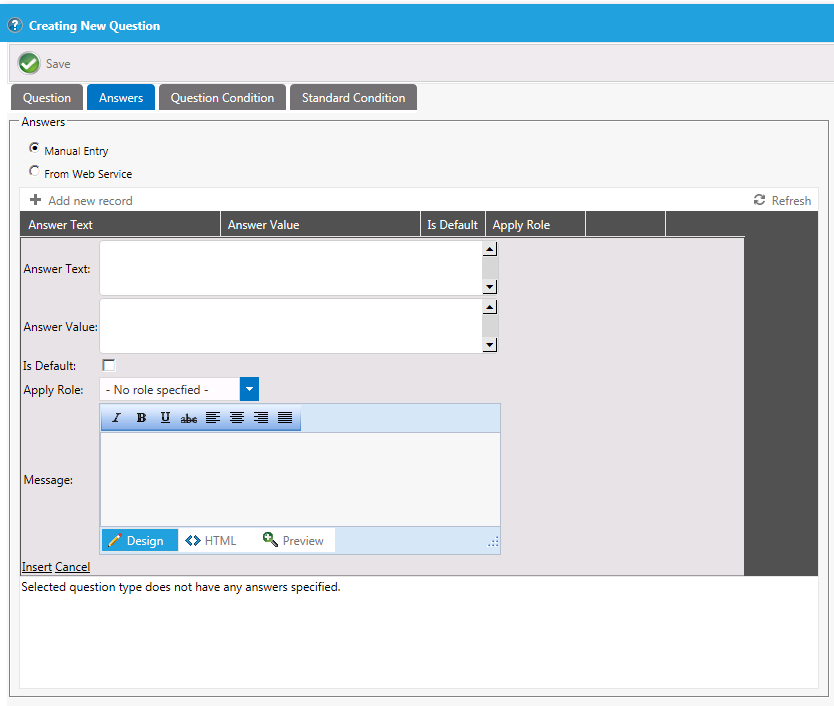Screen dimensions: 834x706
Task: Toggle Bold in message editor
Action: point(141,418)
